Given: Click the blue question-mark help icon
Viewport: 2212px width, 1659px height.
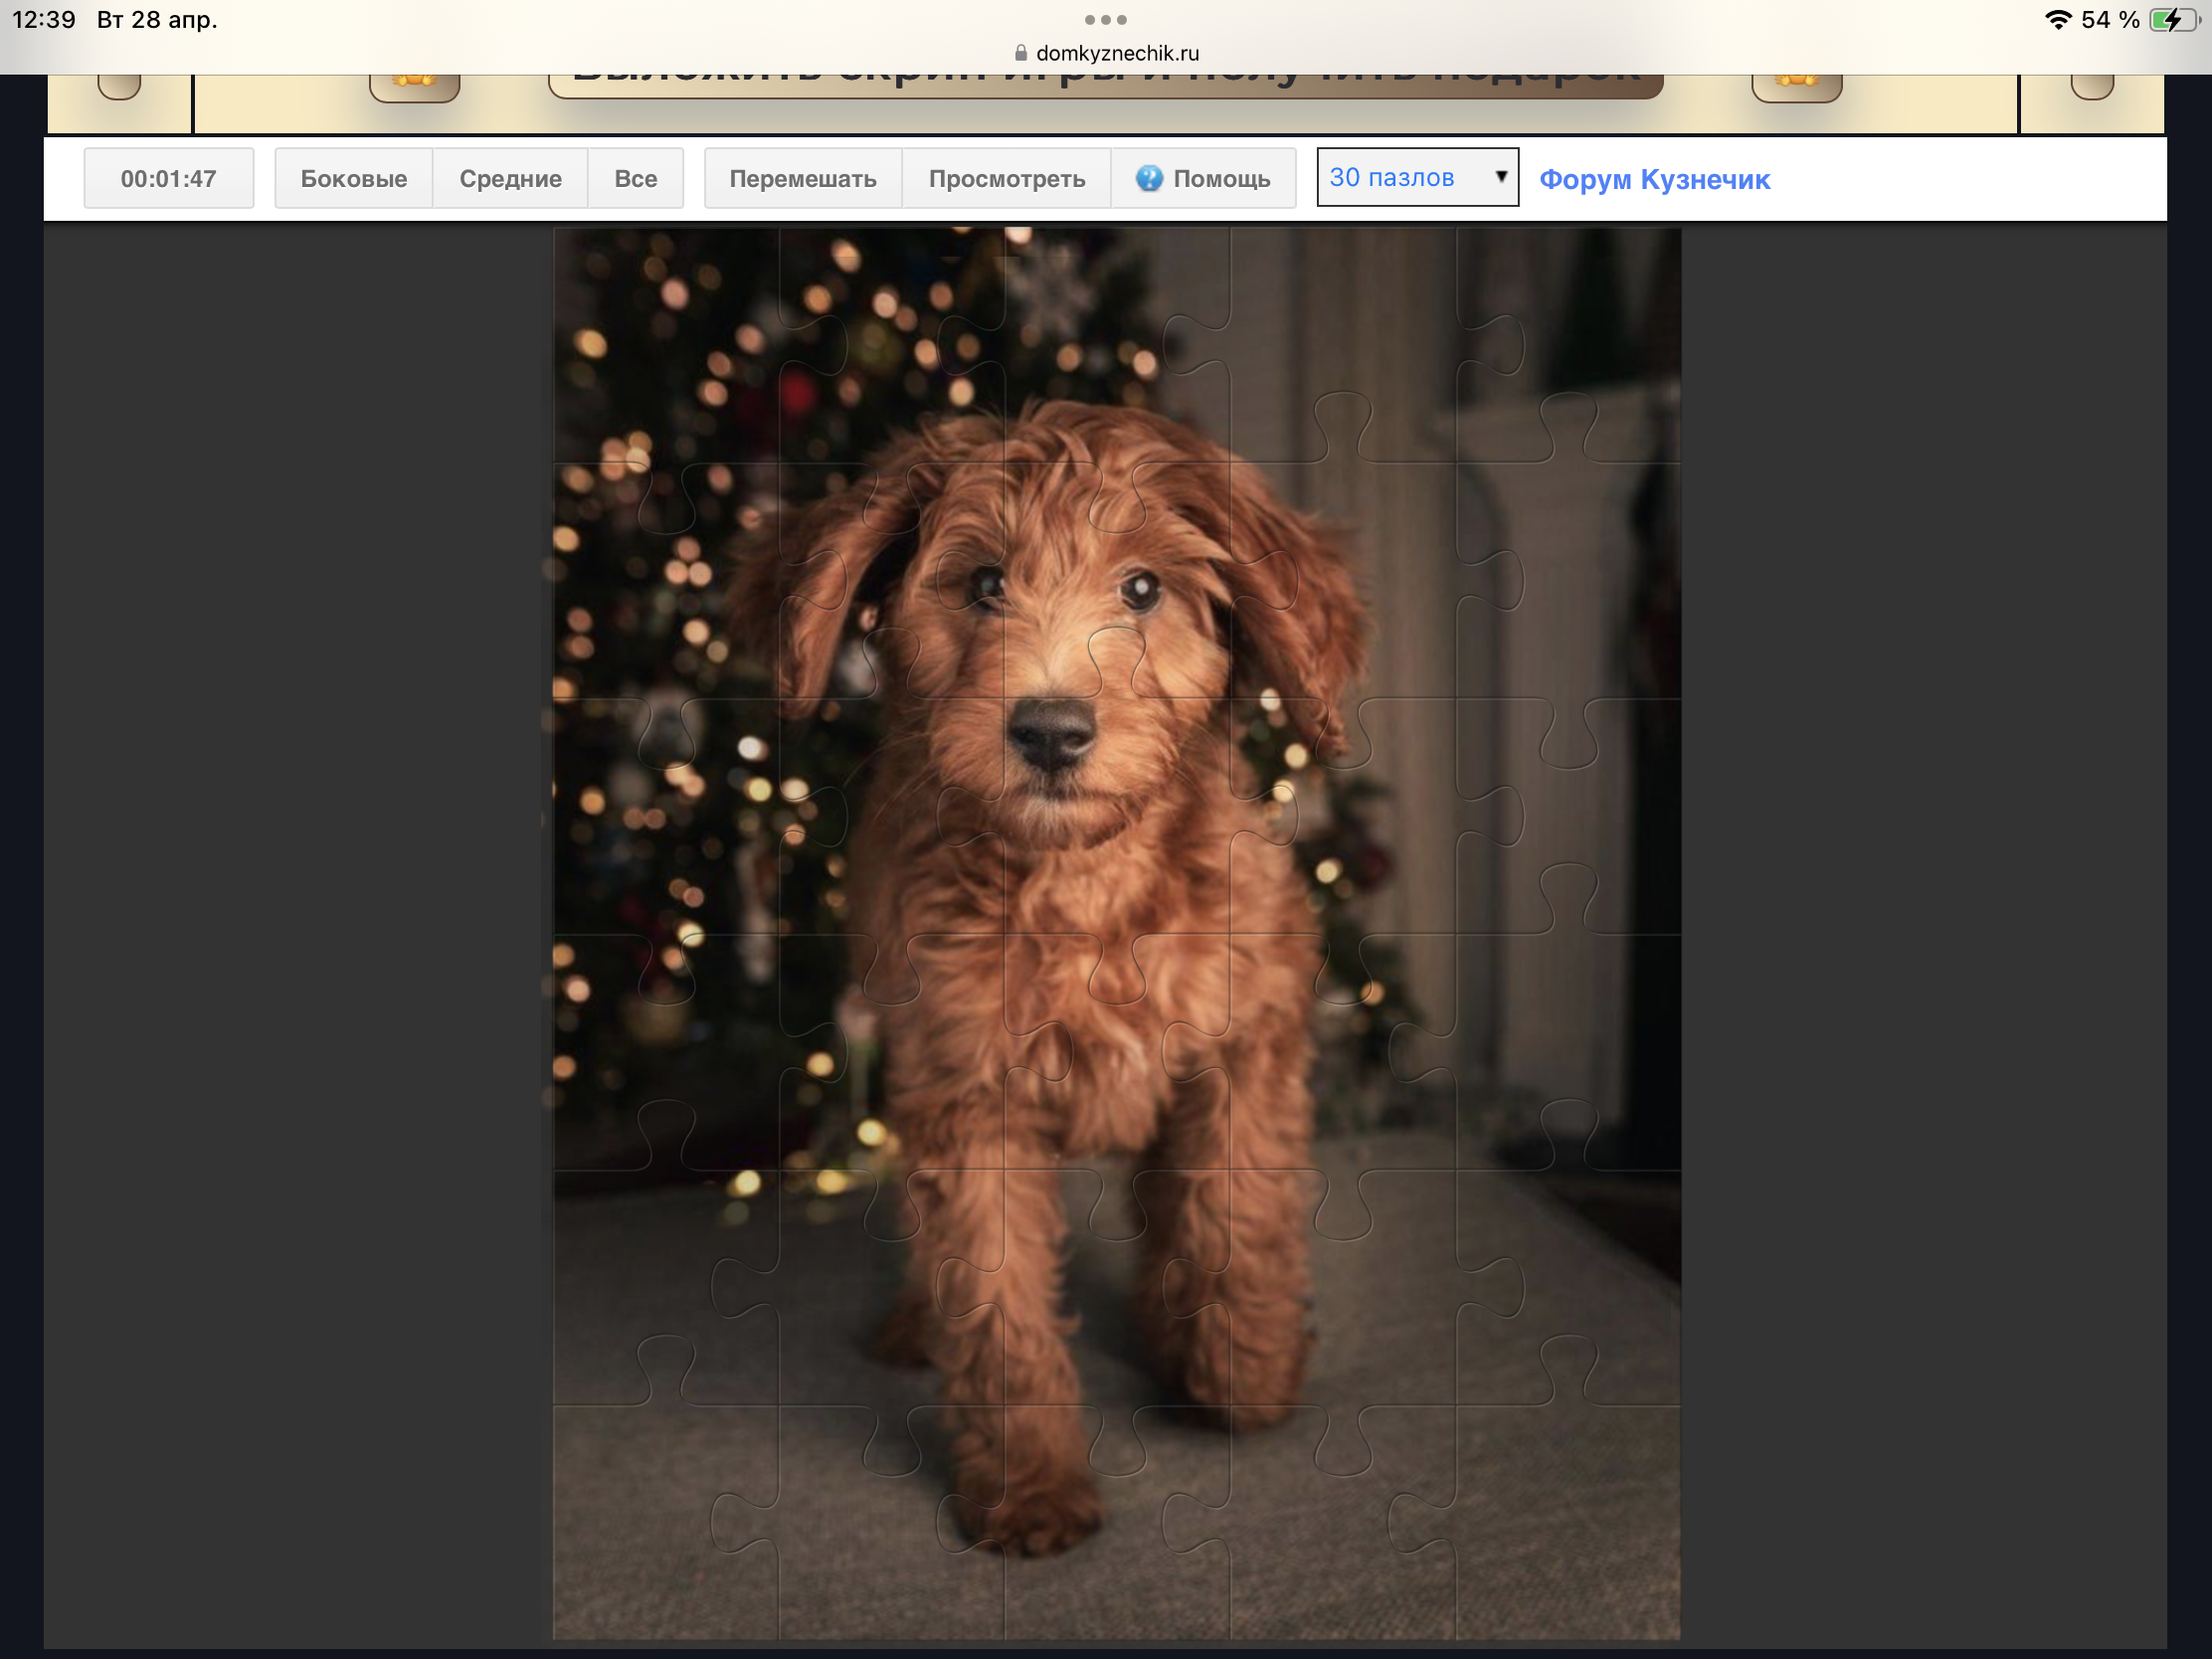Looking at the screenshot, I should 1149,179.
